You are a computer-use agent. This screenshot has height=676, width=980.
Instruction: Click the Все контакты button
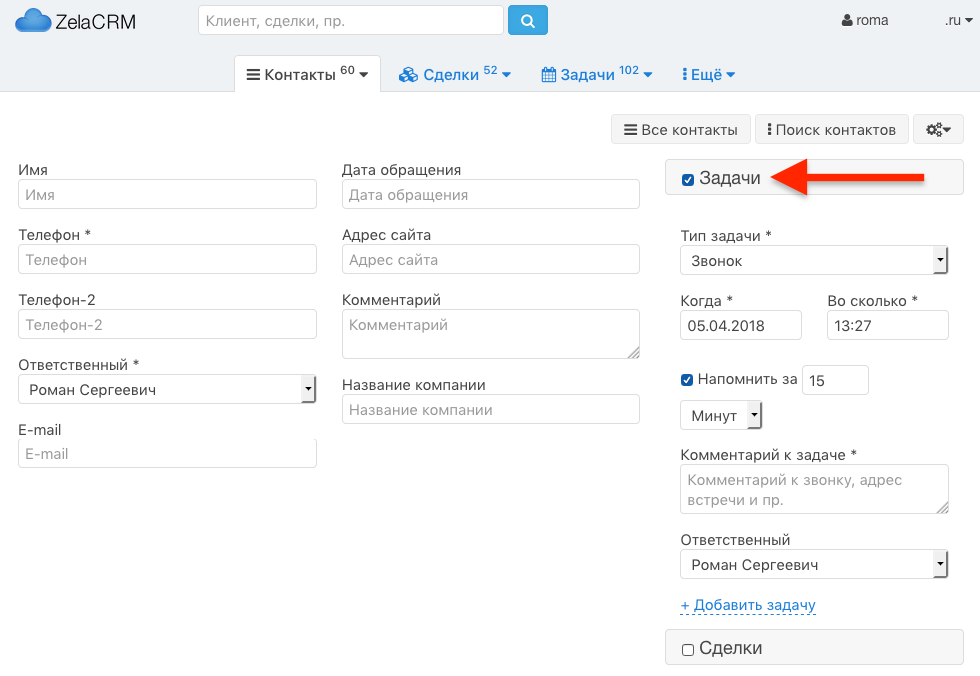pyautogui.click(x=681, y=129)
